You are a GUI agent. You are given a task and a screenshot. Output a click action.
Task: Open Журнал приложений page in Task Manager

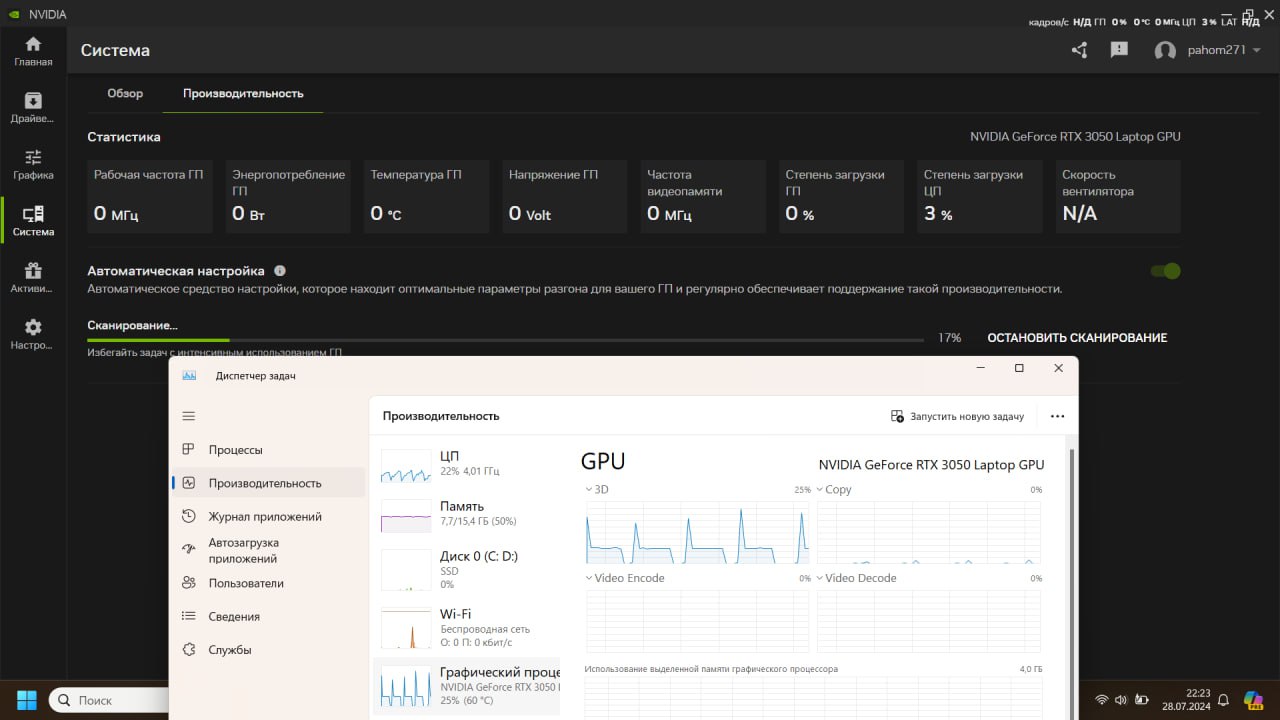pyautogui.click(x=268, y=517)
